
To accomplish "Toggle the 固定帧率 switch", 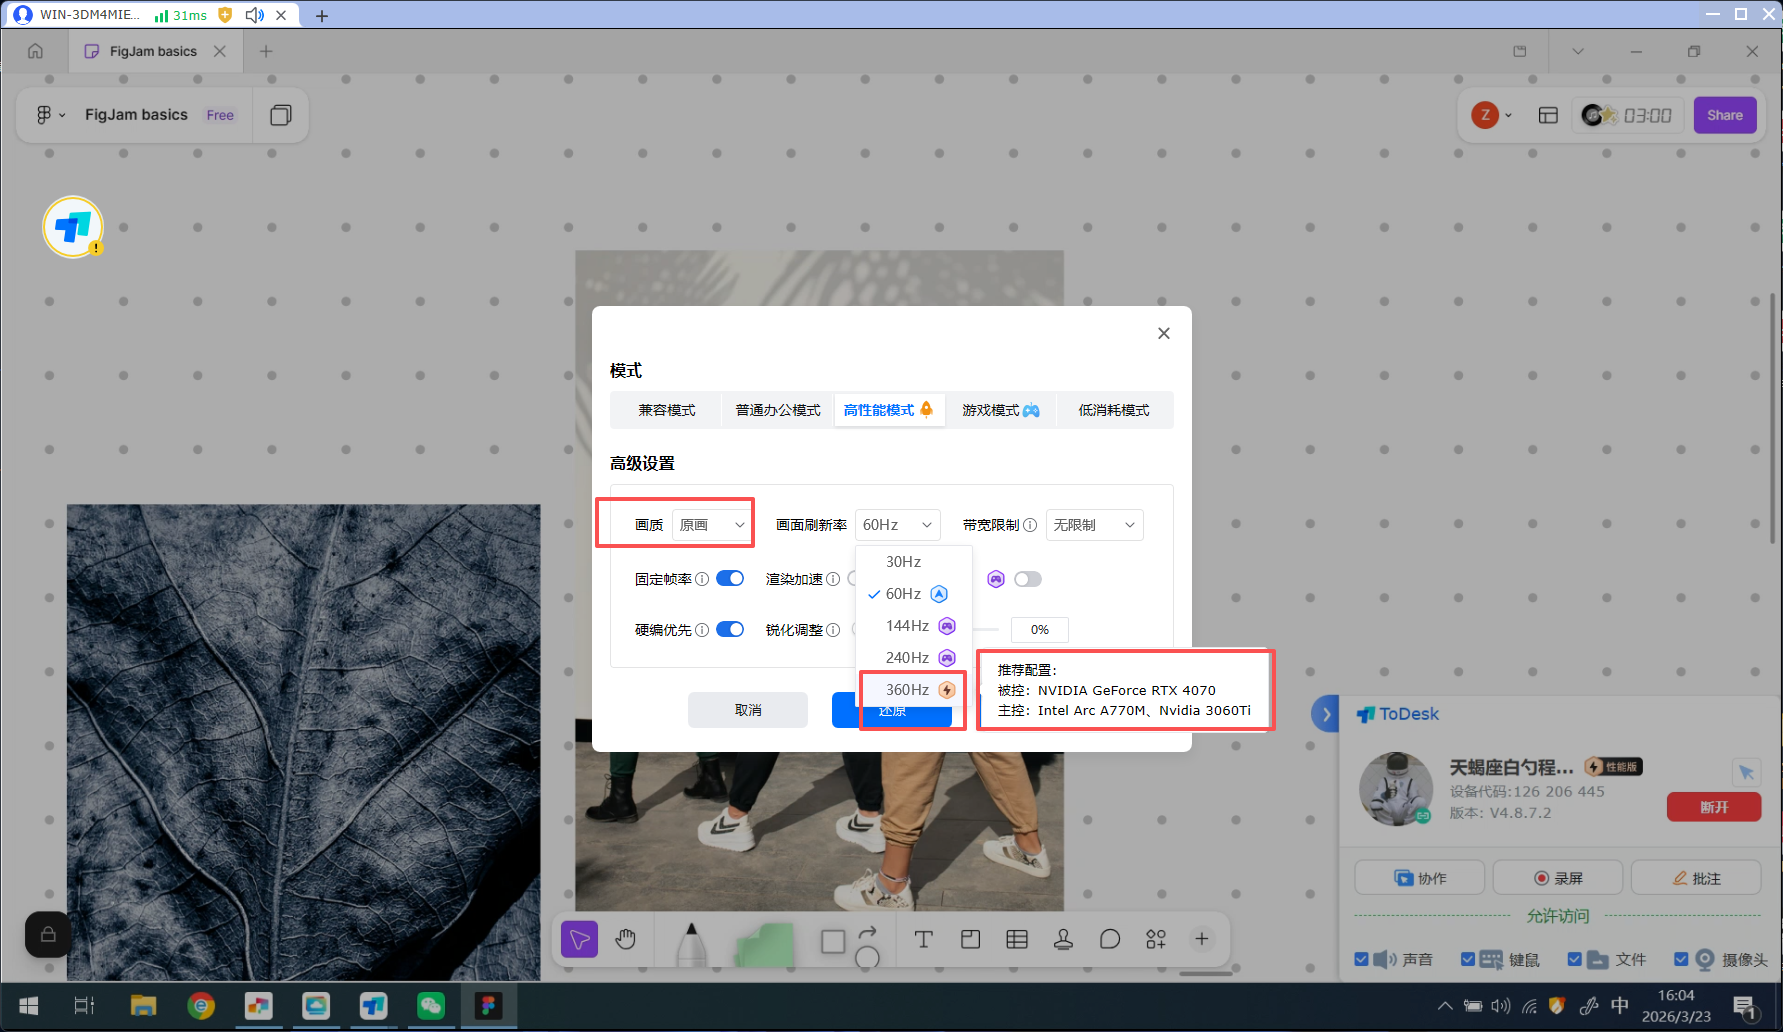I will pyautogui.click(x=730, y=578).
